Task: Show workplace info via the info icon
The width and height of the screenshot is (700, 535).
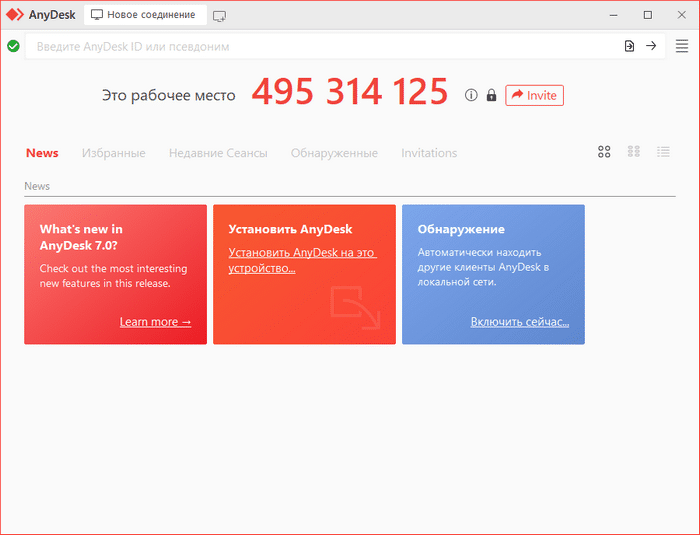Action: [x=471, y=95]
